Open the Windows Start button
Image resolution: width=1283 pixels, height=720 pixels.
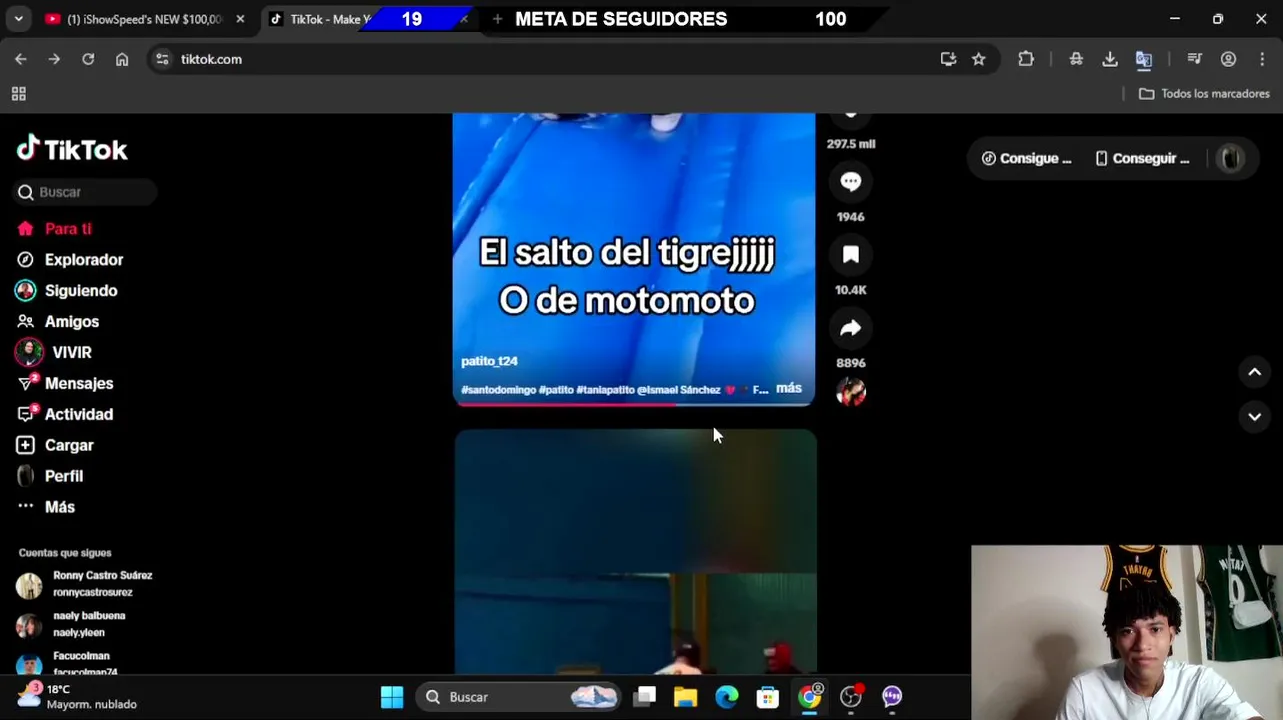(x=392, y=697)
